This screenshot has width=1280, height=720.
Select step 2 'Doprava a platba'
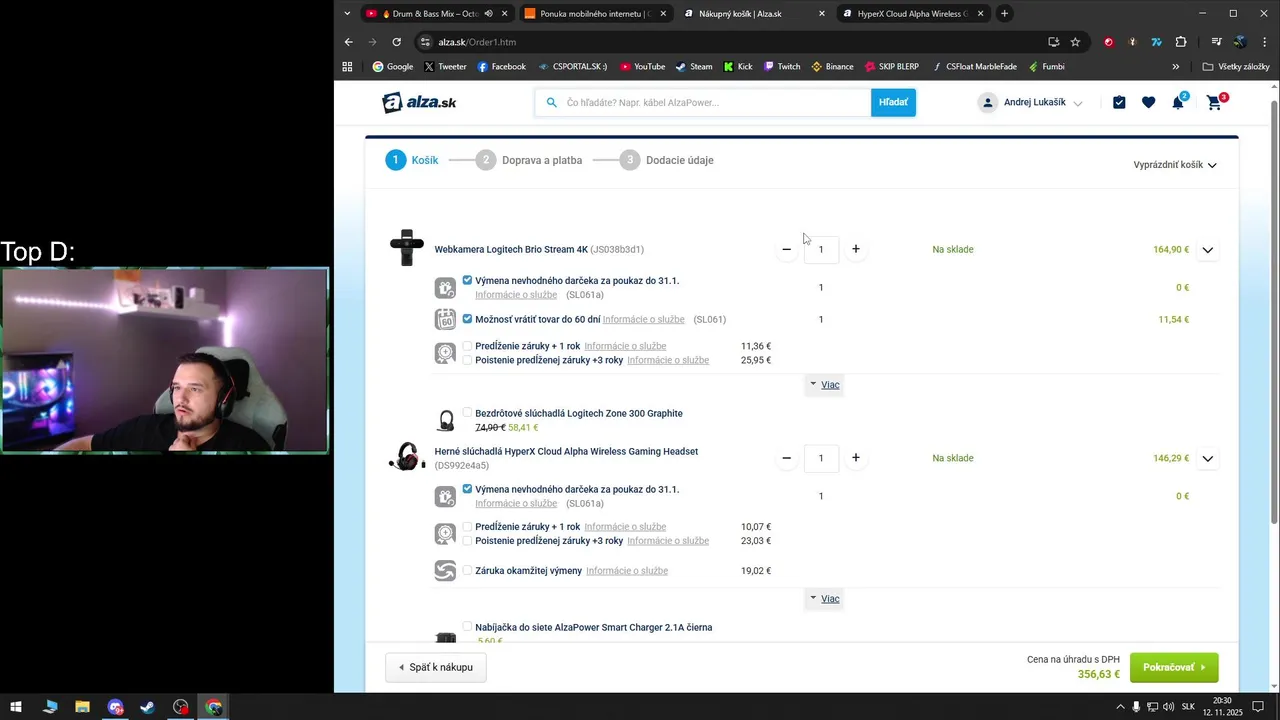pos(529,160)
